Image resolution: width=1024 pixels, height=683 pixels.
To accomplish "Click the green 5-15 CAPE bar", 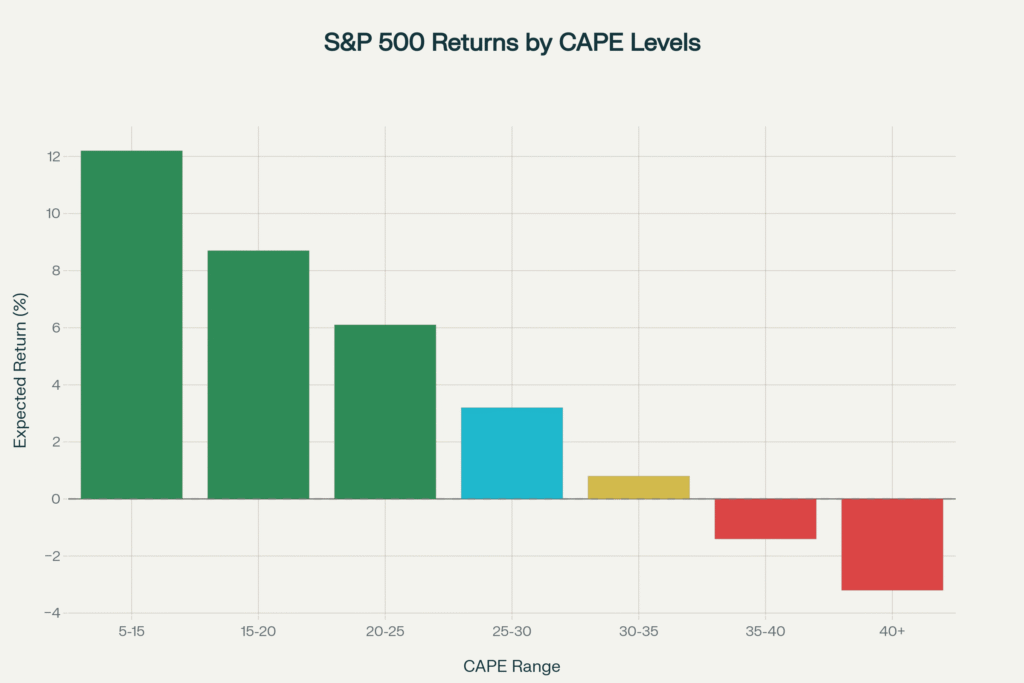I will point(131,324).
